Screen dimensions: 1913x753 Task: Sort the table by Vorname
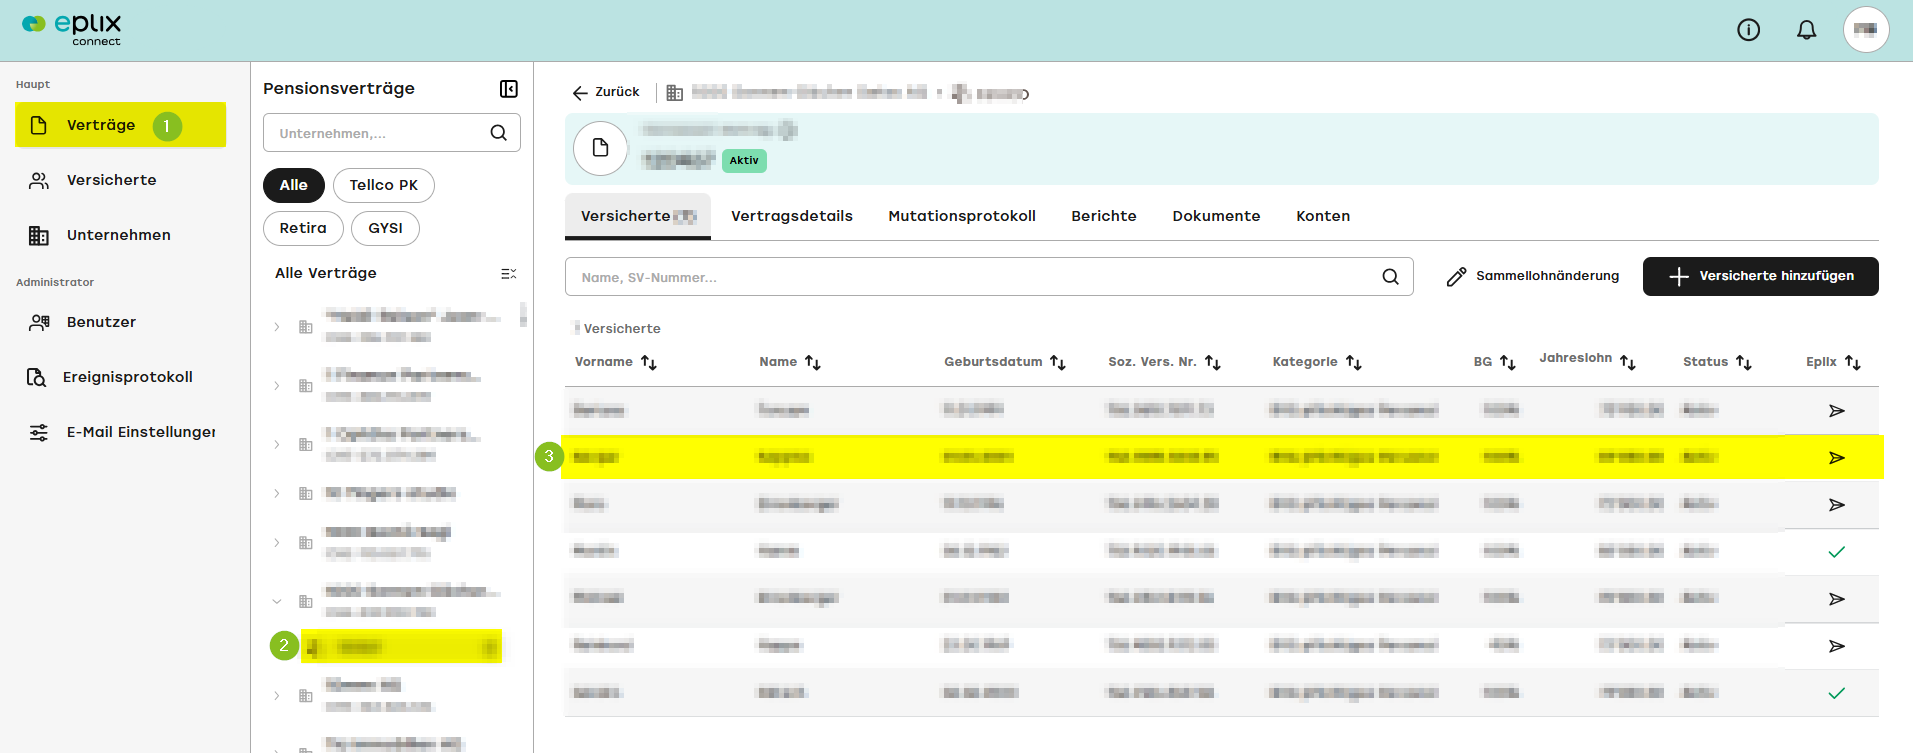[649, 362]
